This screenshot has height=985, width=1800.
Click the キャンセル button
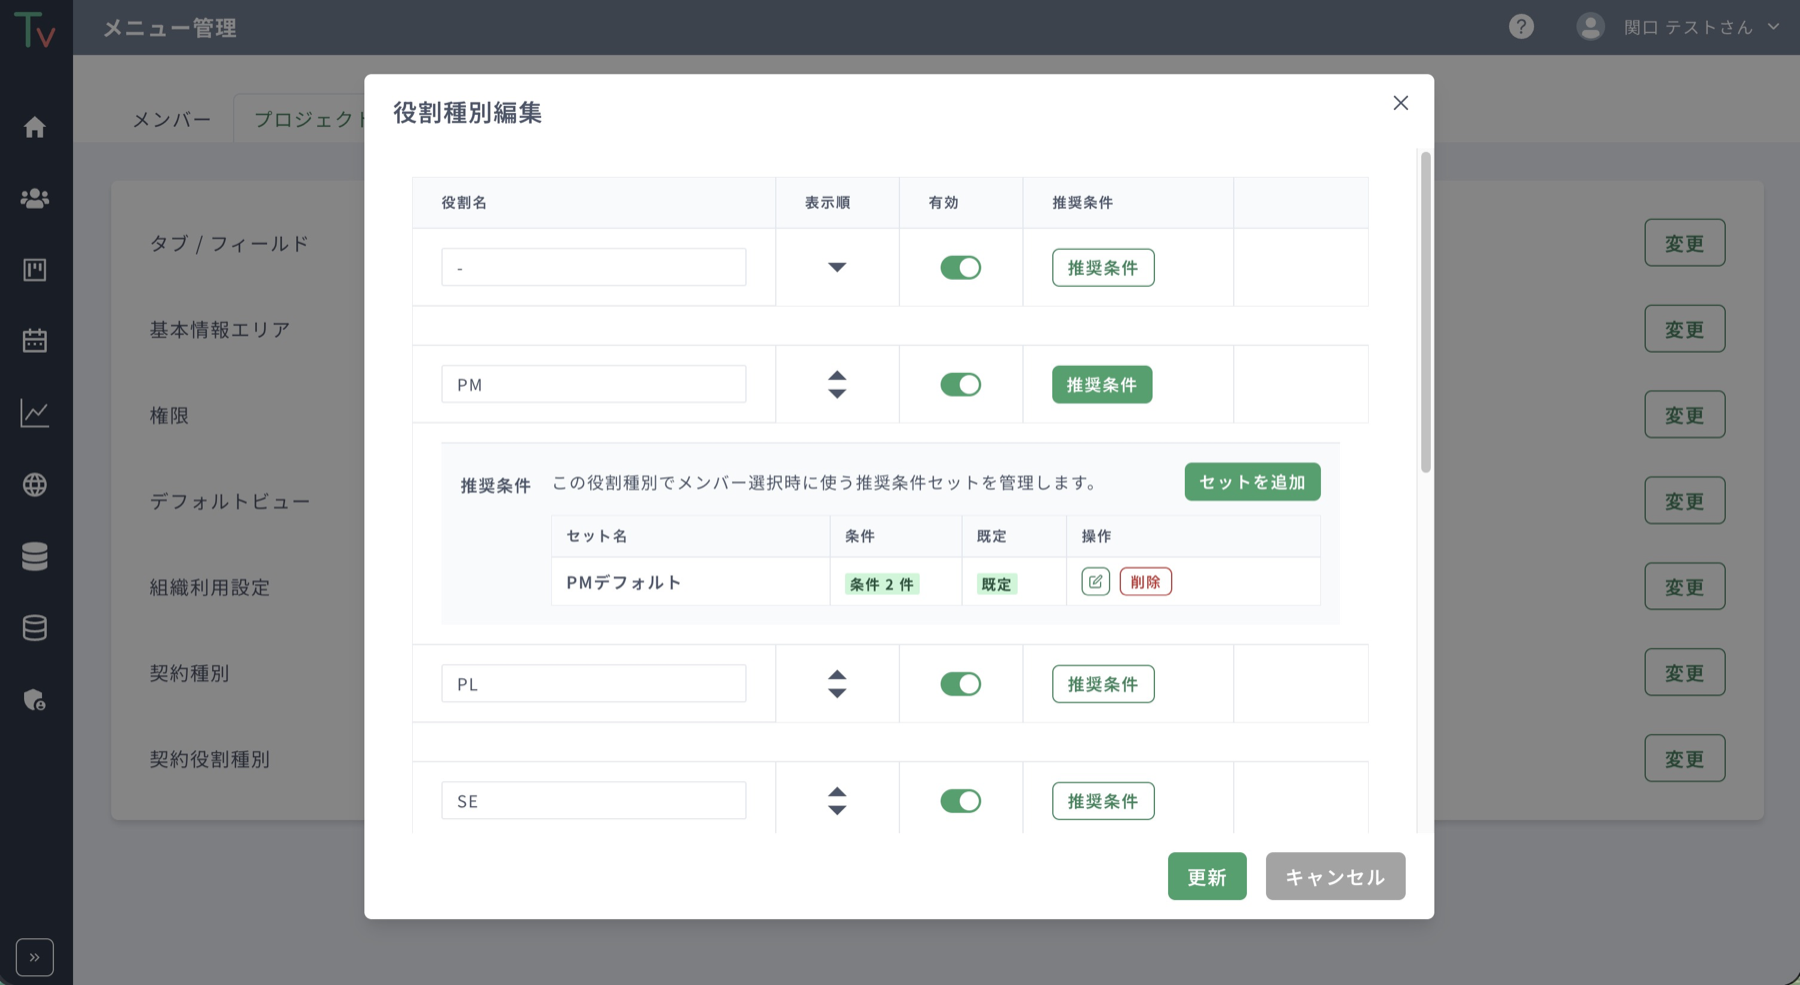tap(1335, 876)
